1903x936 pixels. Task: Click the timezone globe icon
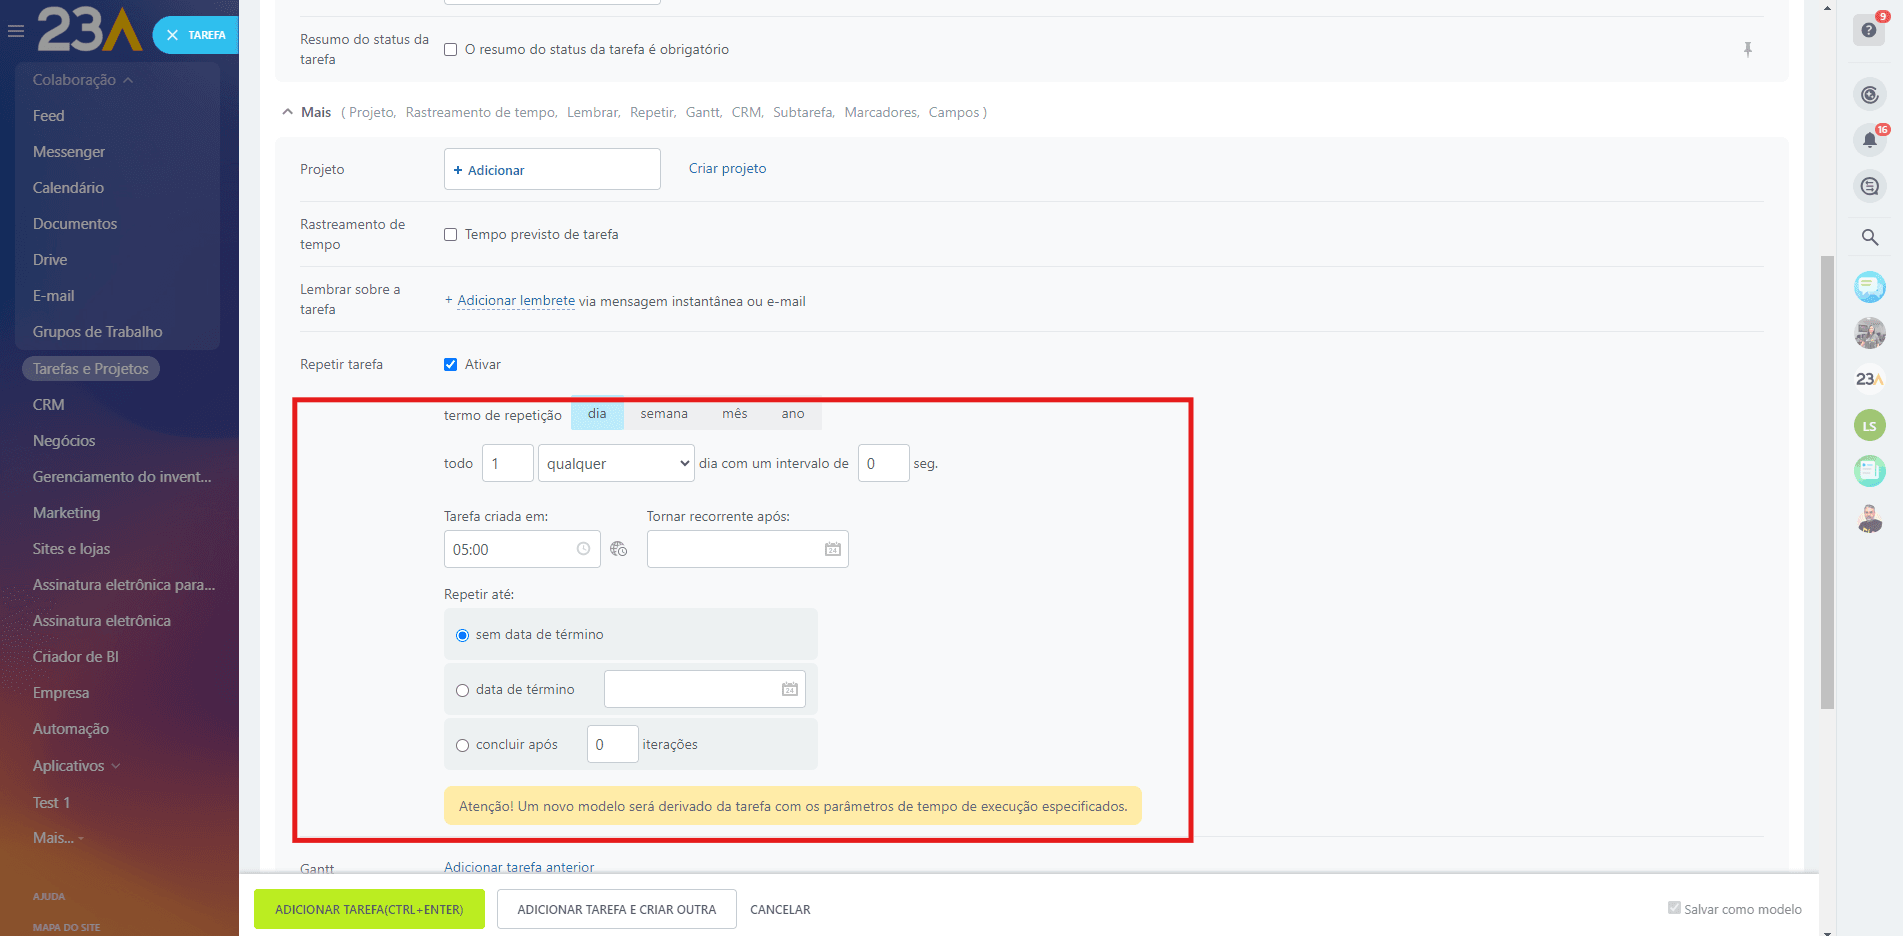[x=618, y=549]
